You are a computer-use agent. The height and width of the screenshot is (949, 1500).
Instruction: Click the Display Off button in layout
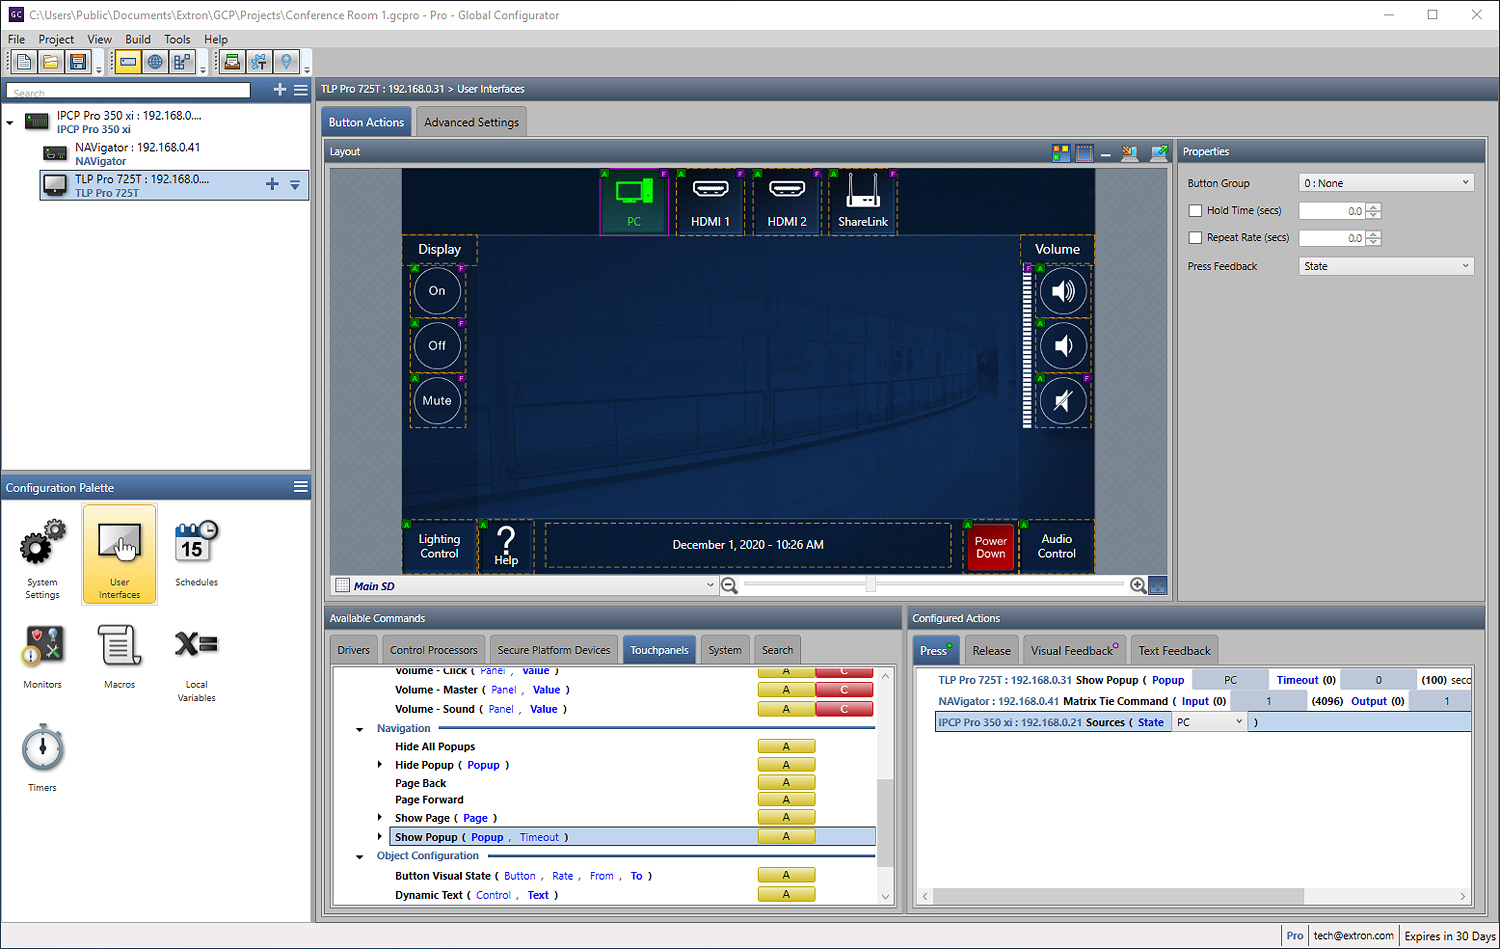[437, 346]
